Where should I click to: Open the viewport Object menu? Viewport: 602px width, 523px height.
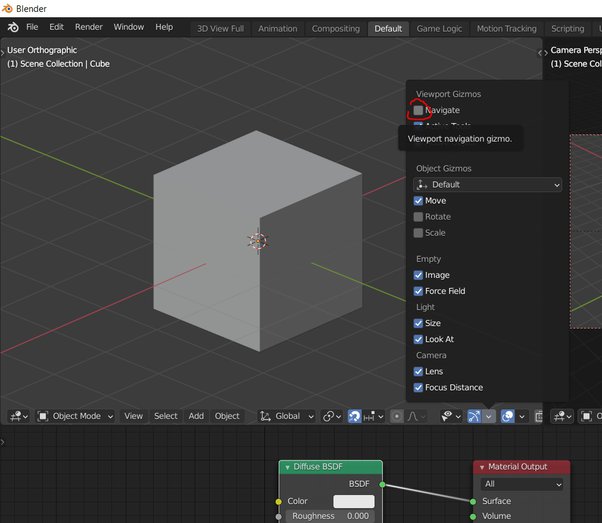click(227, 416)
